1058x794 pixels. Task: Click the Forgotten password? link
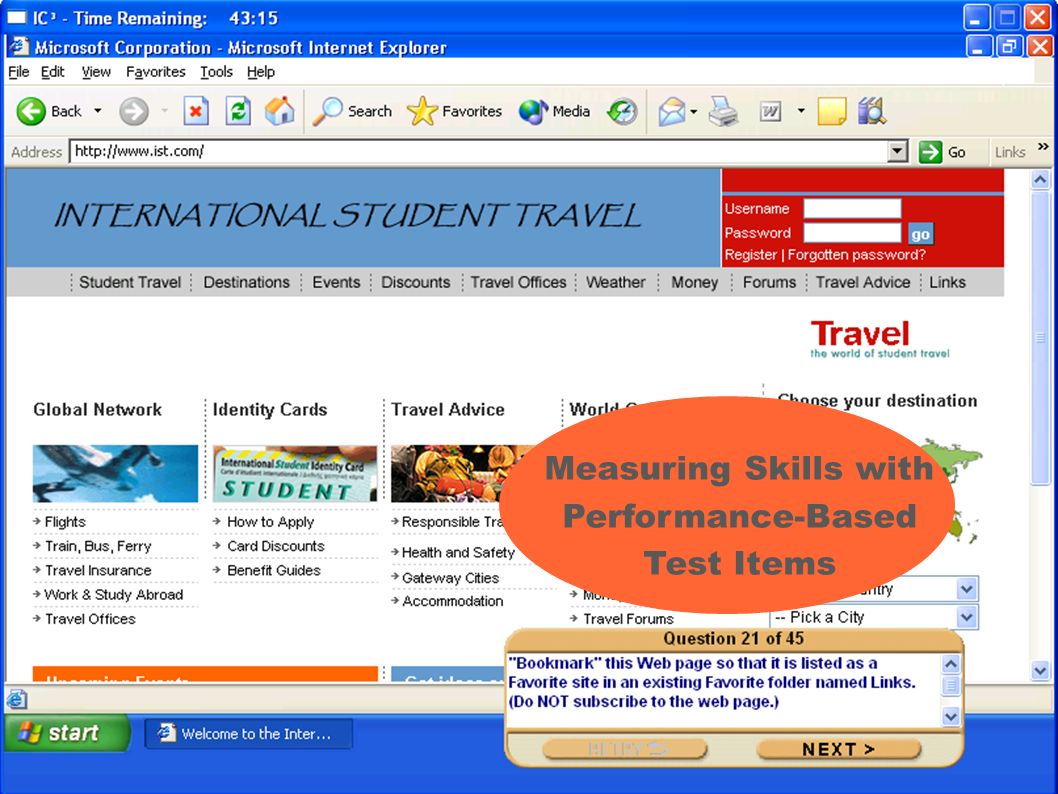pyautogui.click(x=857, y=255)
